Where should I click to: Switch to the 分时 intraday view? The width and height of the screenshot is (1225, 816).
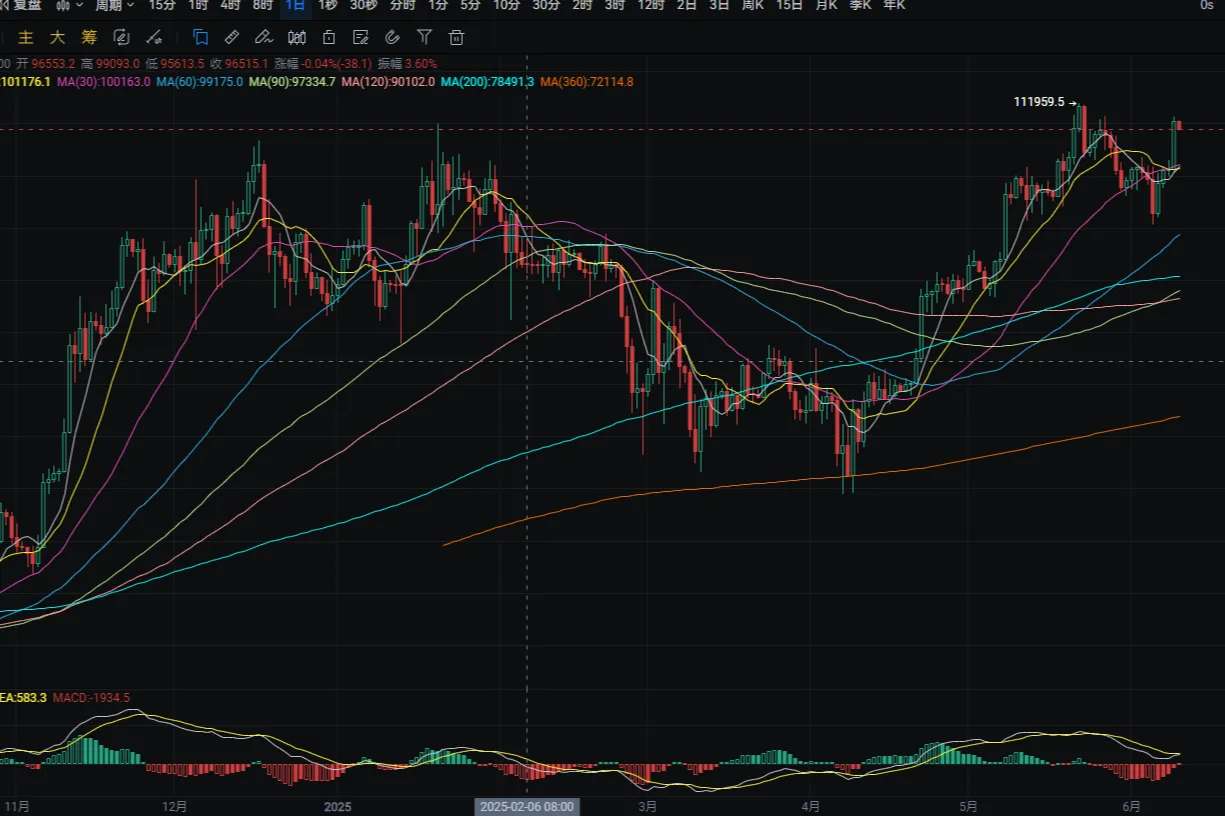pos(402,5)
